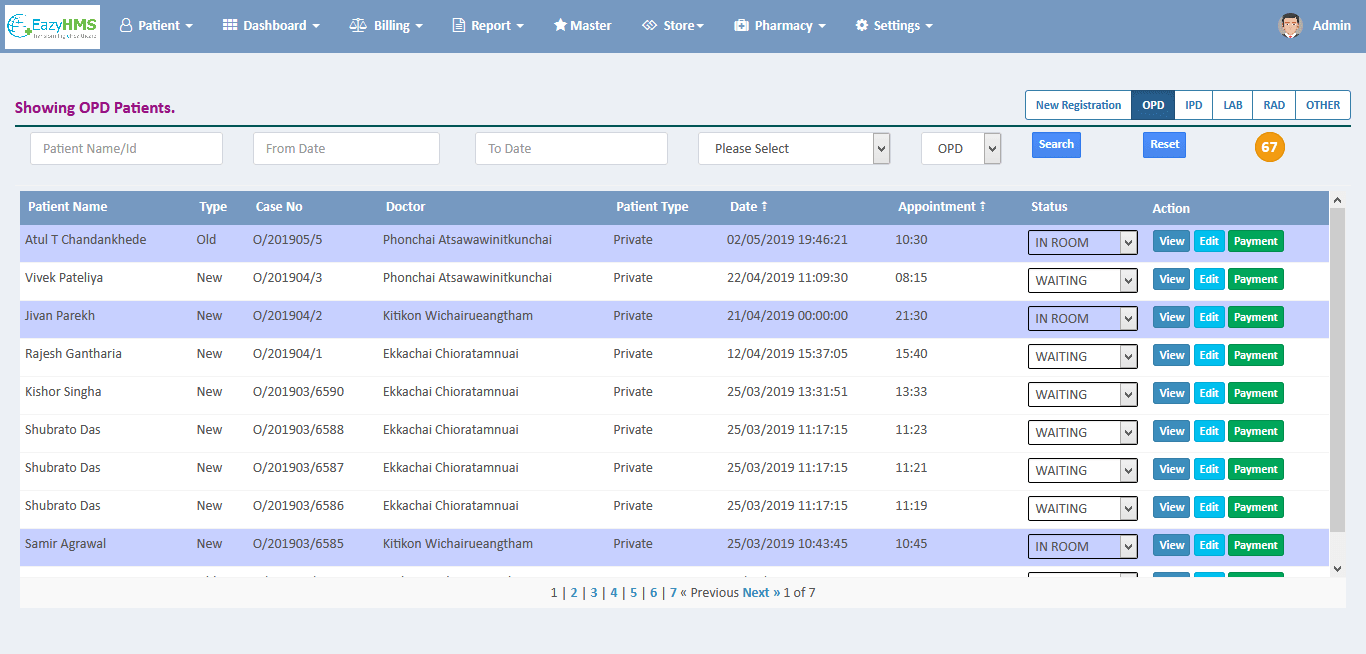Screen dimensions: 1366x654
Task: Click the Search button
Action: point(1055,144)
